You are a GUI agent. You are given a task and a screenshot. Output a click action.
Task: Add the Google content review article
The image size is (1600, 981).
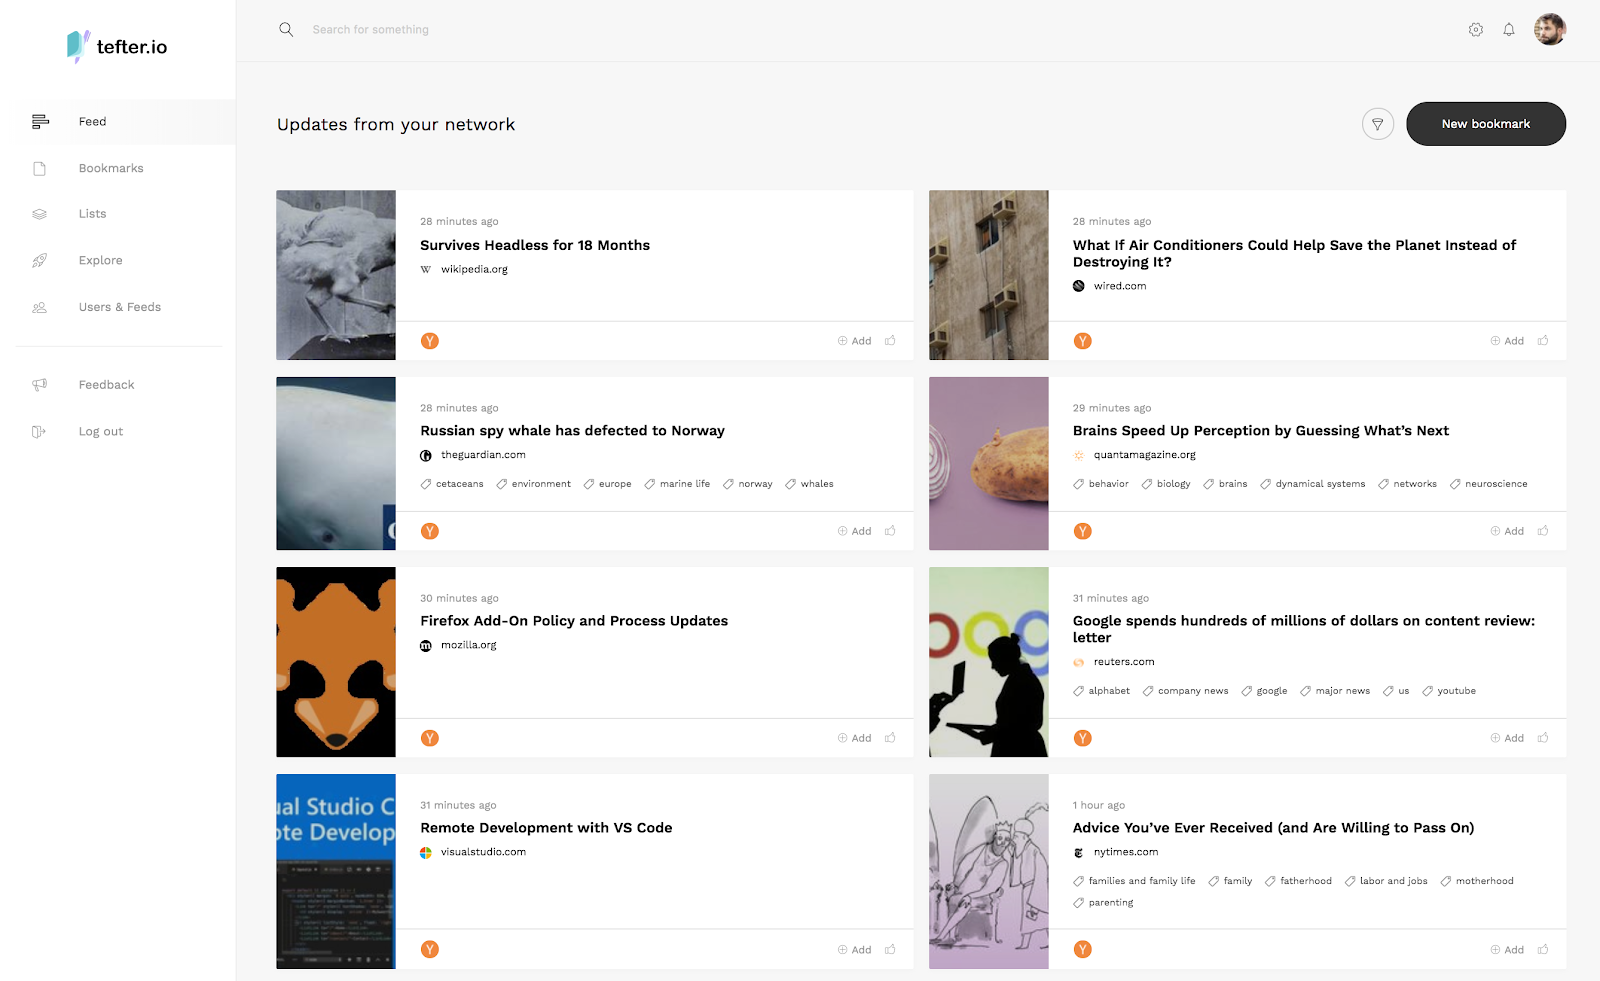coord(1508,738)
